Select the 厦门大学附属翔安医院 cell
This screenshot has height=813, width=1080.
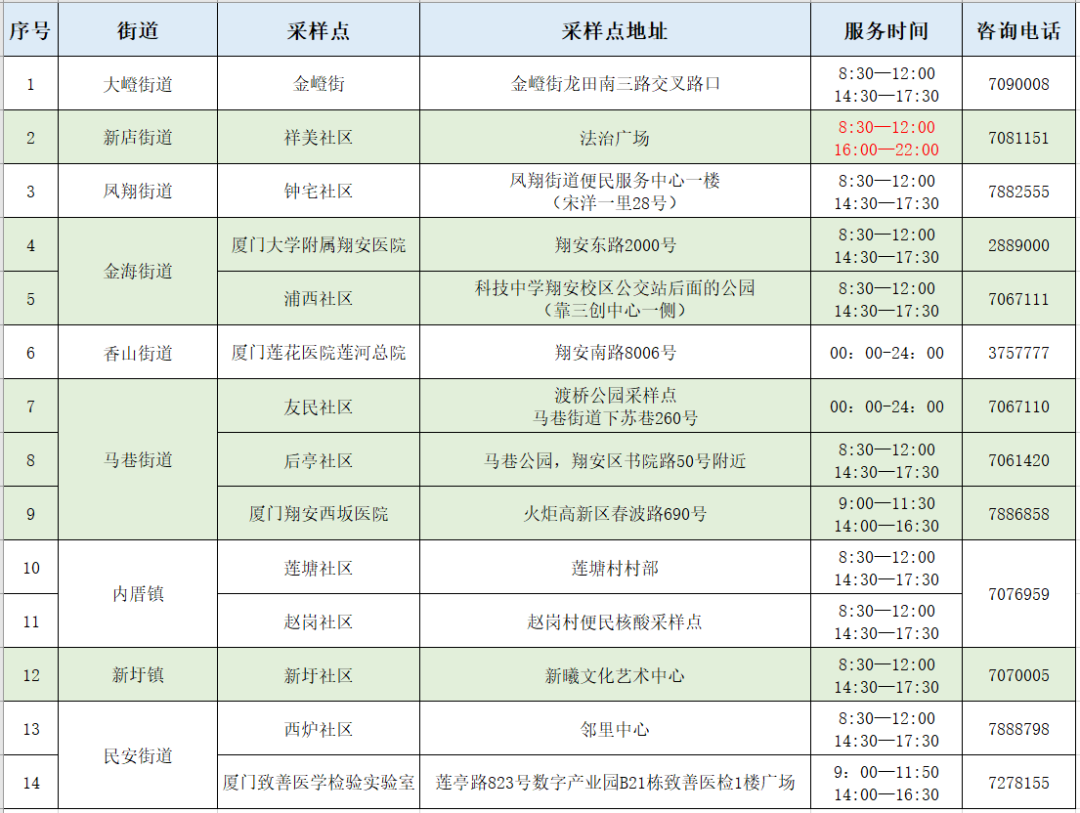[x=318, y=245]
